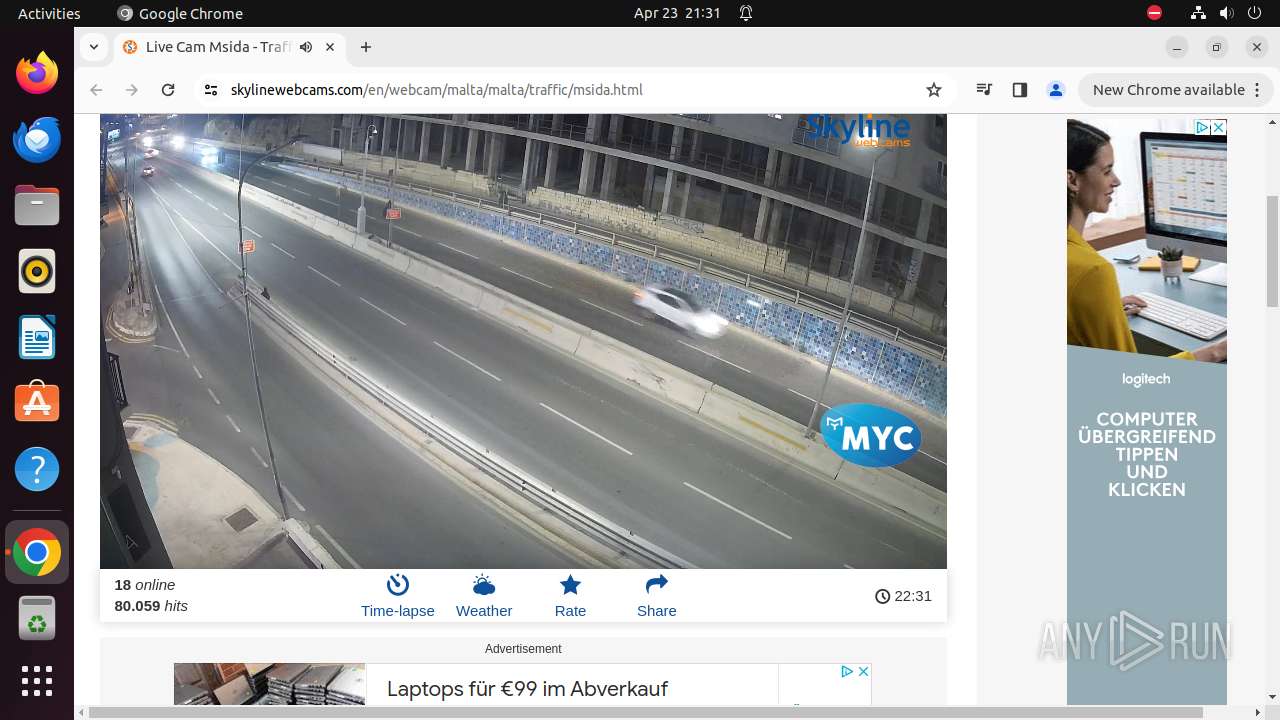Open a new Chrome tab
The image size is (1280, 720).
point(366,47)
